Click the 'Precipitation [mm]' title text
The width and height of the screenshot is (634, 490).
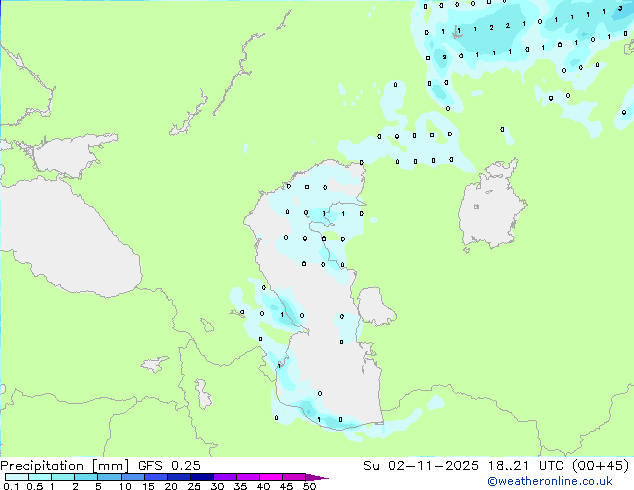pyautogui.click(x=64, y=466)
